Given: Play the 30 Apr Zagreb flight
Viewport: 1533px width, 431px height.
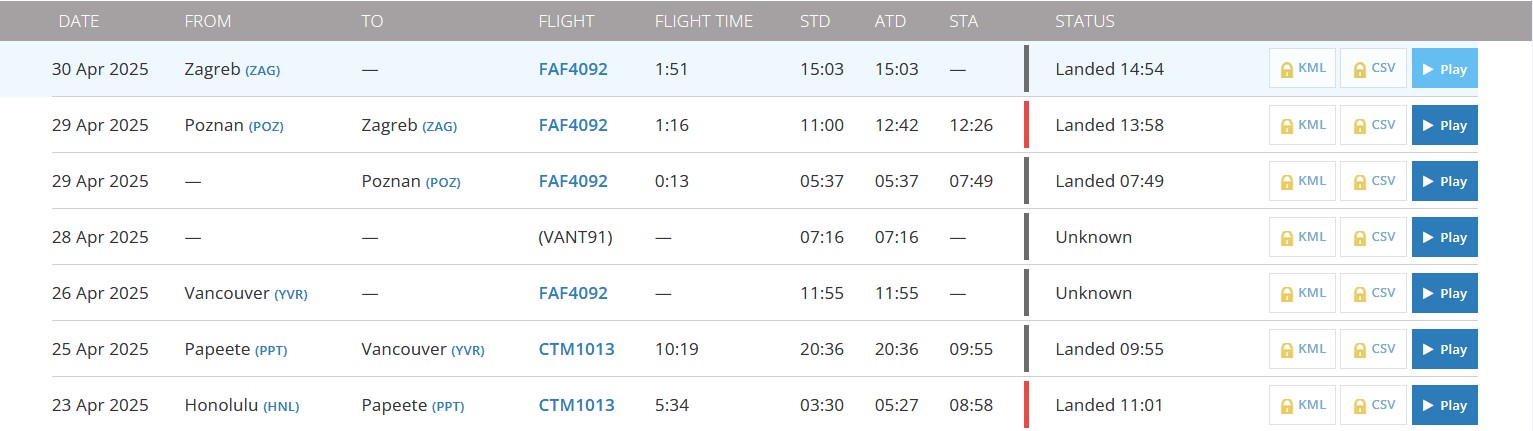Looking at the screenshot, I should (1444, 69).
